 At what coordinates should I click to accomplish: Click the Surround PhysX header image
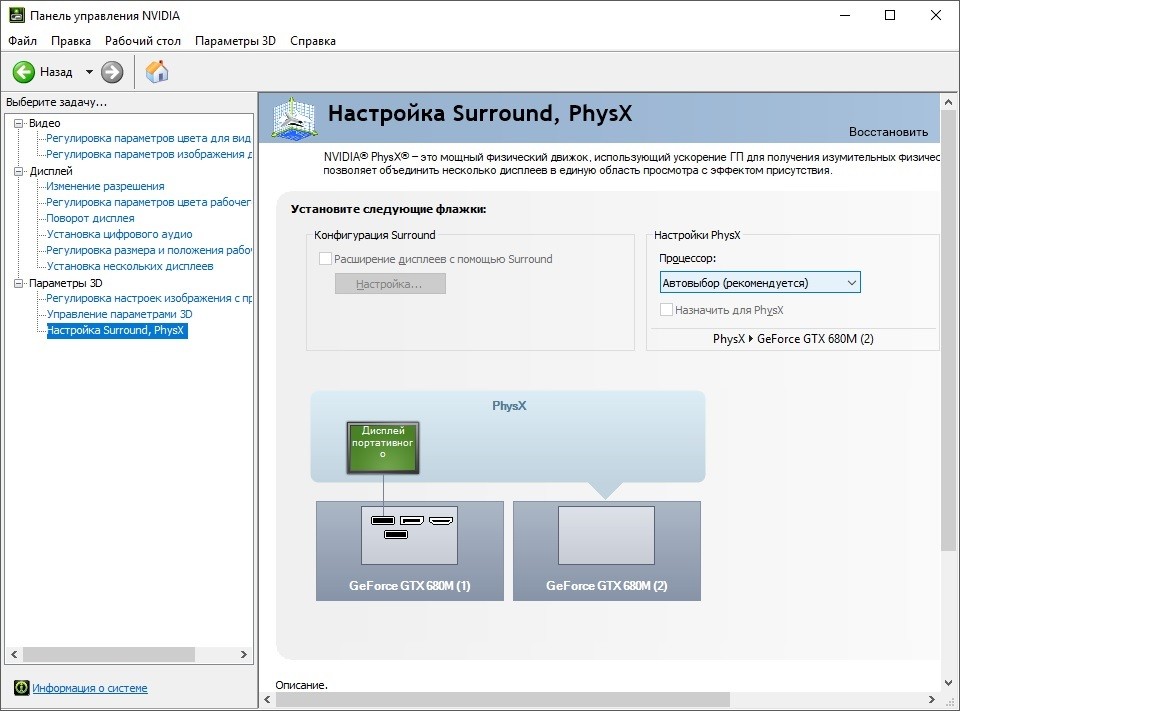[x=294, y=118]
